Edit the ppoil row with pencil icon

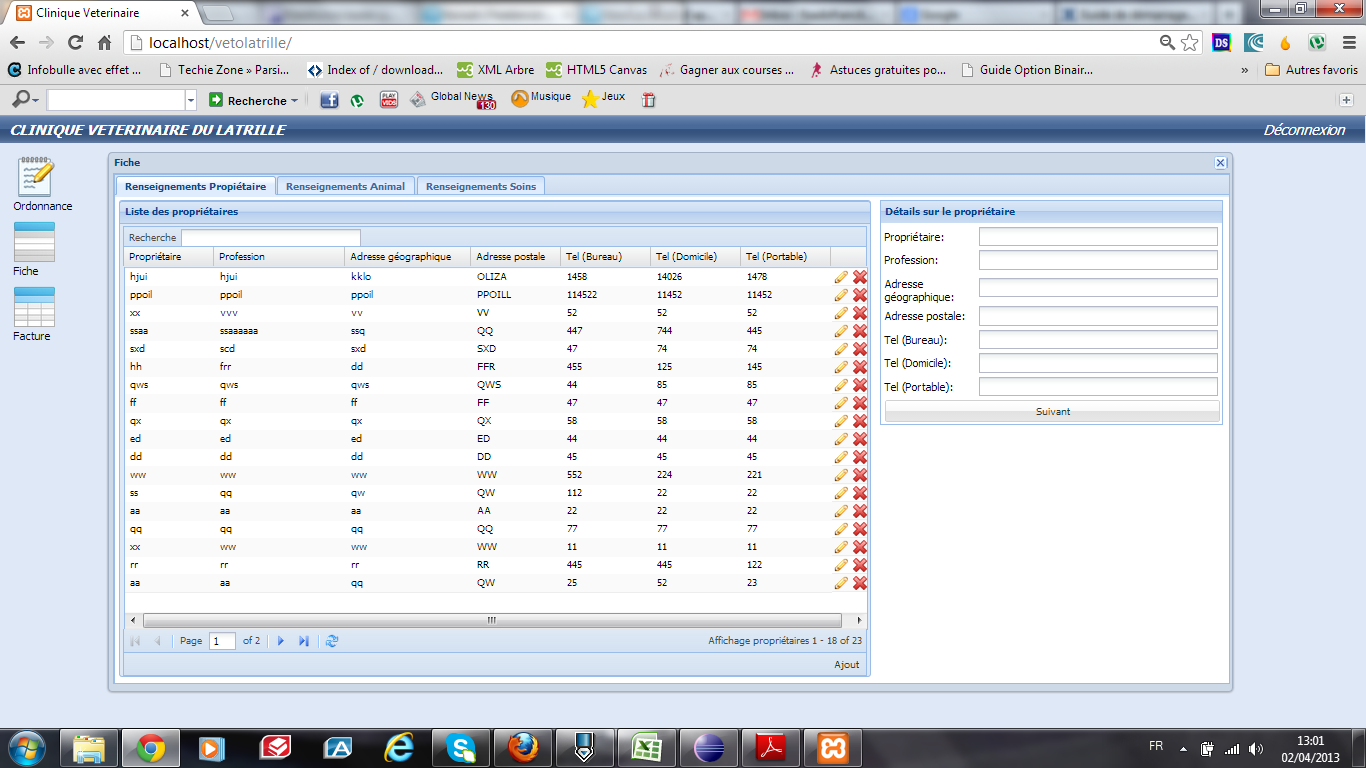pyautogui.click(x=841, y=295)
